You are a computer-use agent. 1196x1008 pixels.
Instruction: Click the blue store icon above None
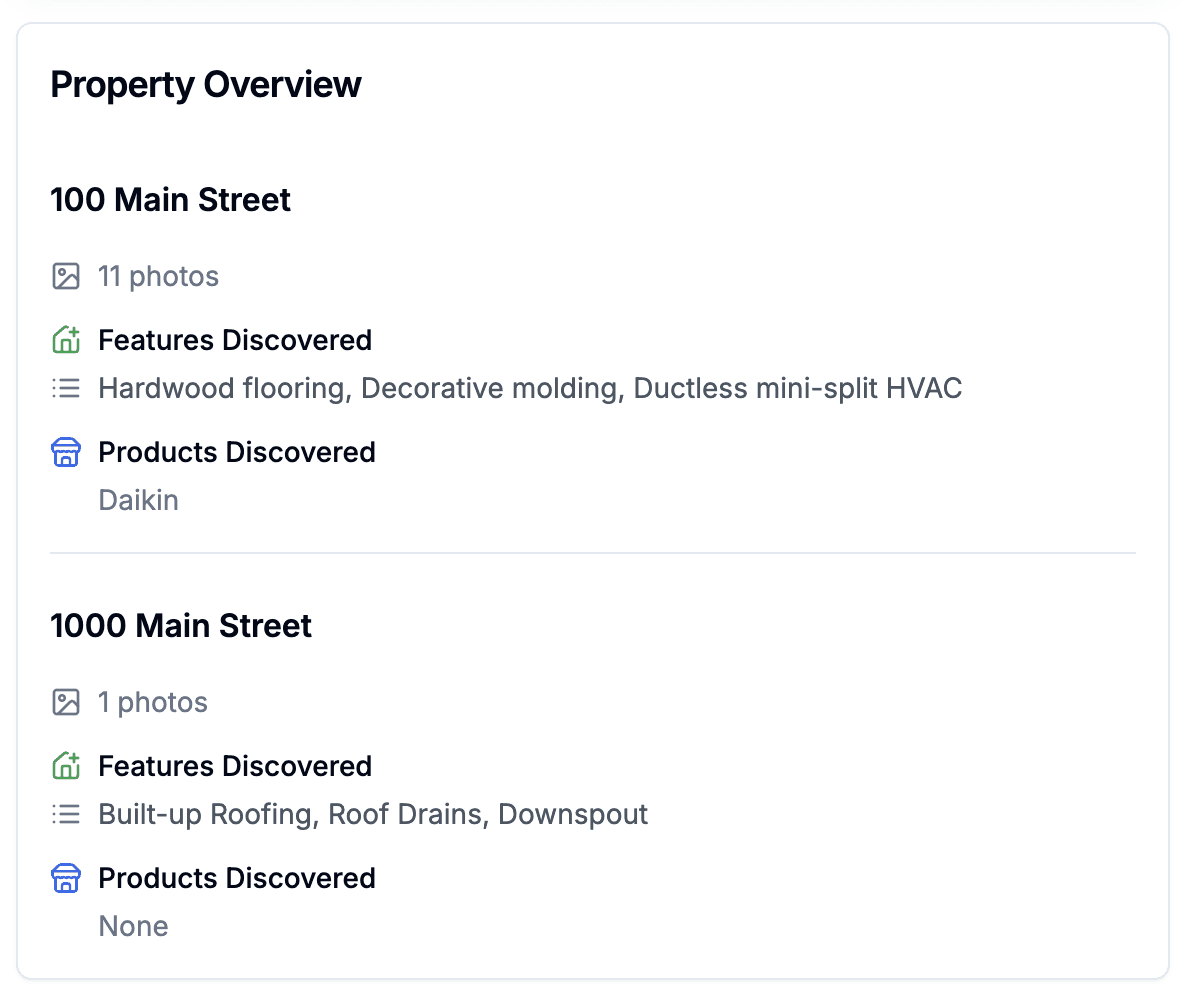point(66,878)
